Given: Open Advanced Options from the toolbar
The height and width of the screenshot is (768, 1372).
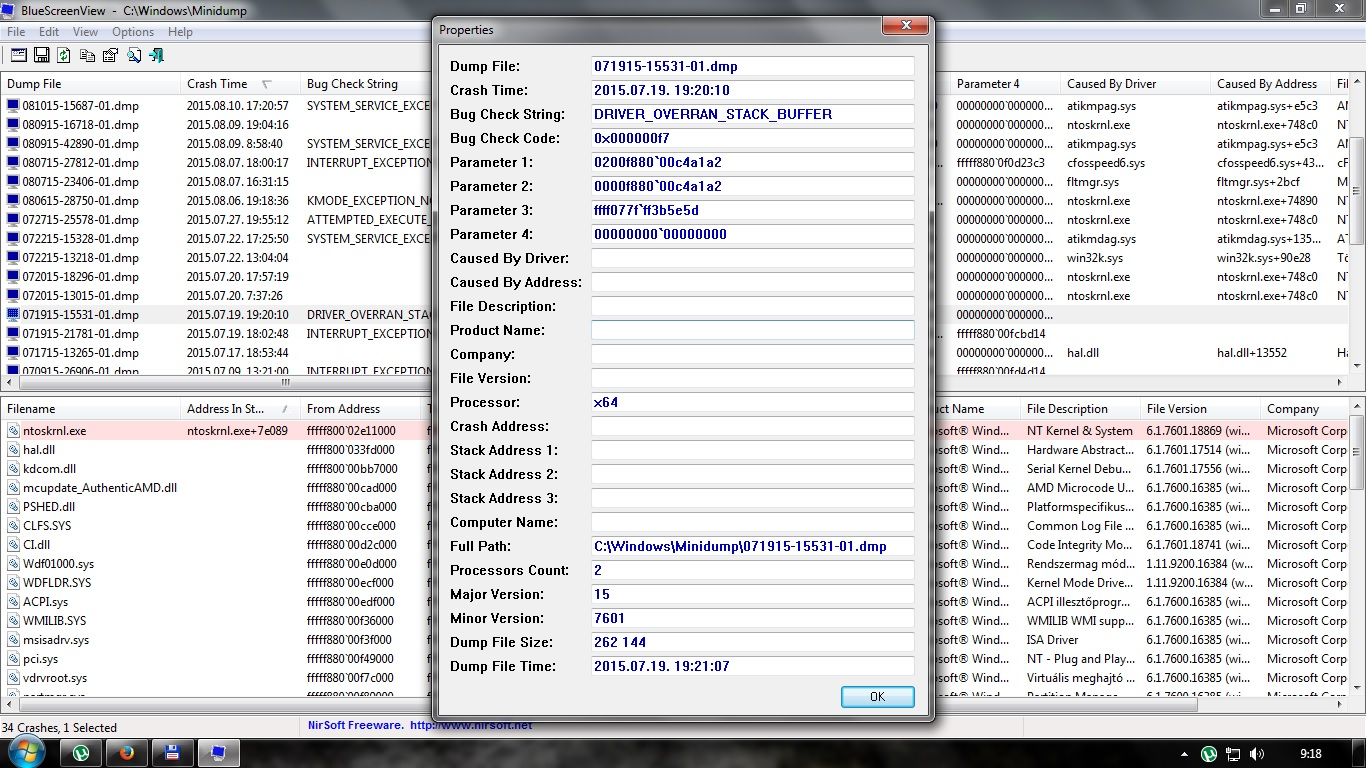Looking at the screenshot, I should coord(19,55).
